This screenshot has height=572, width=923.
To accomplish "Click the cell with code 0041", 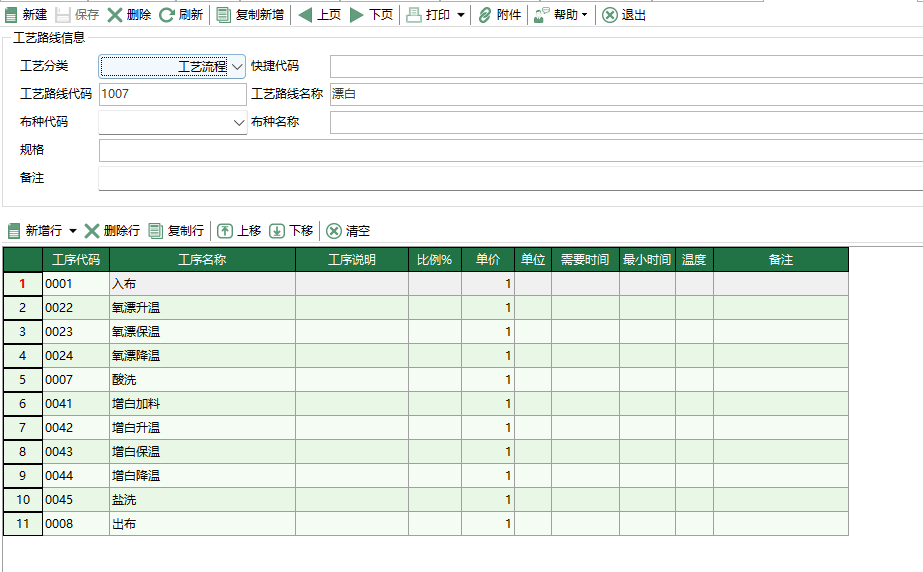I will (x=76, y=404).
